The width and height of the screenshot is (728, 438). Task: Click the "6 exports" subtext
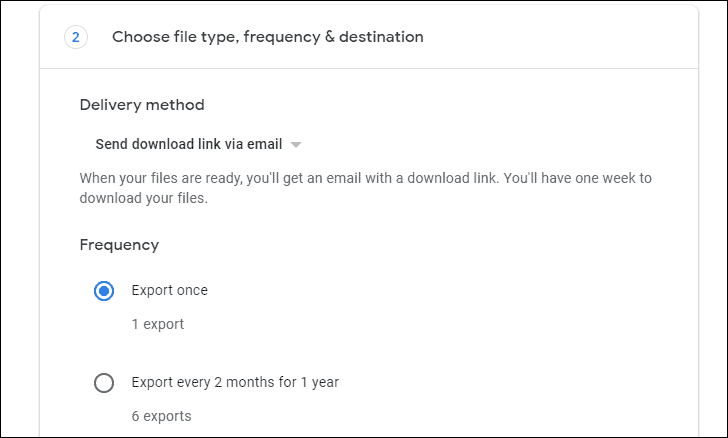click(161, 416)
